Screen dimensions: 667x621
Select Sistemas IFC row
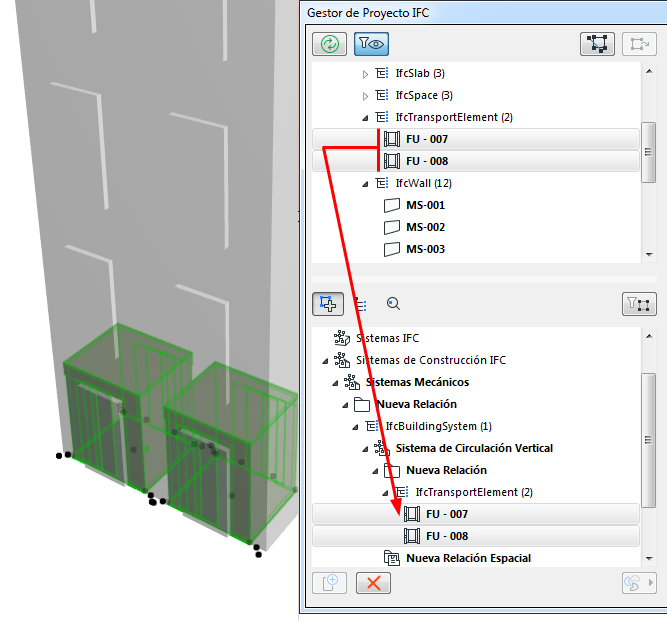[x=387, y=338]
